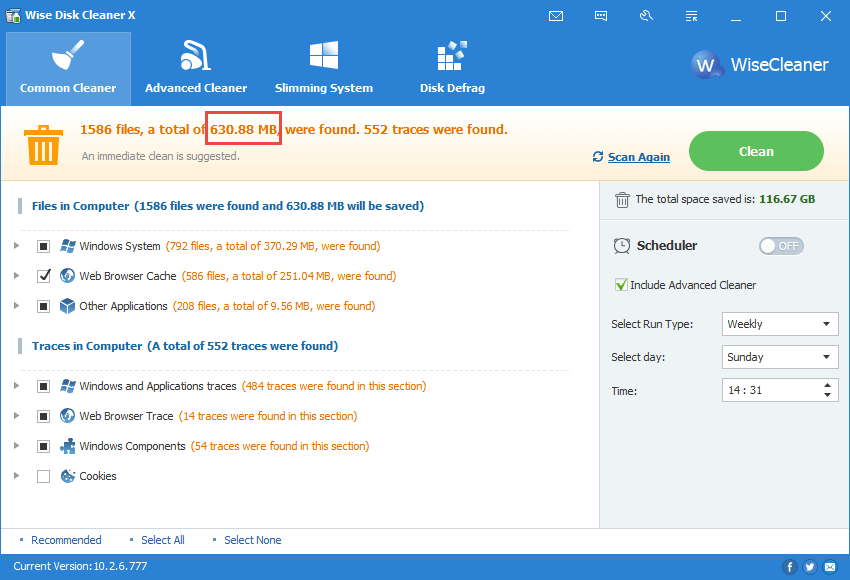Click the Web Browser Trace globe icon
This screenshot has height=580, width=850.
point(67,416)
